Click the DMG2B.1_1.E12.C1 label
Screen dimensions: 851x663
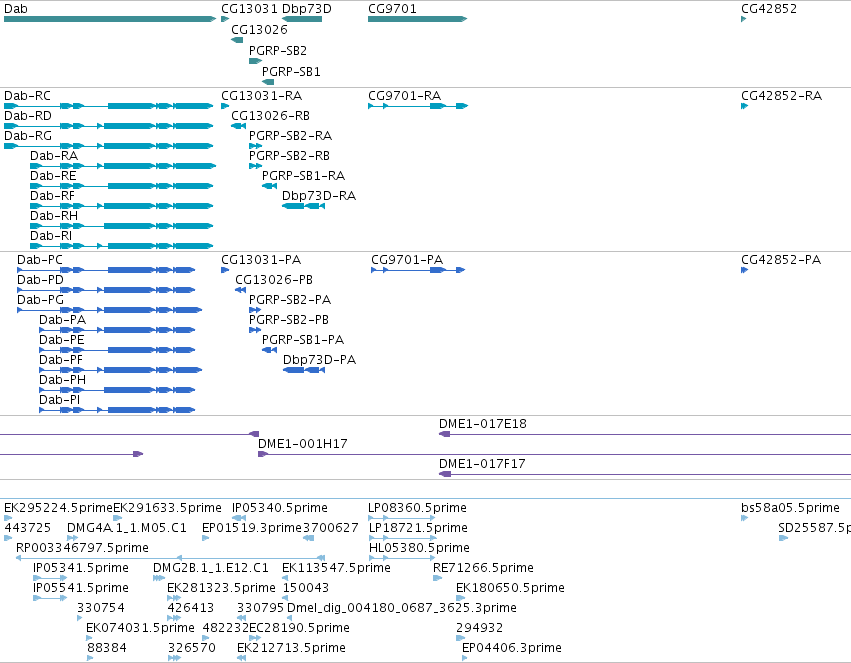point(211,568)
